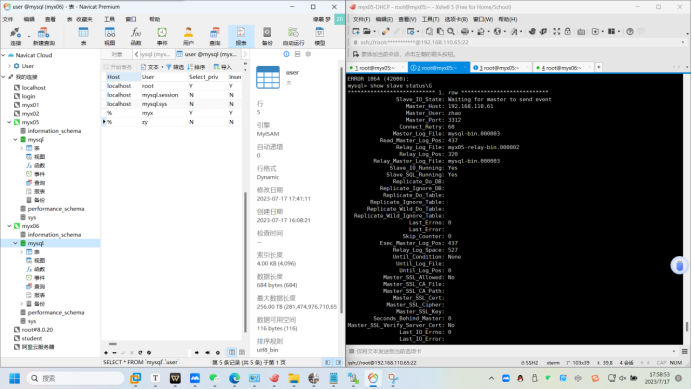Open the View (视图) objects in Navicat
692x389 pixels.
tap(109, 36)
